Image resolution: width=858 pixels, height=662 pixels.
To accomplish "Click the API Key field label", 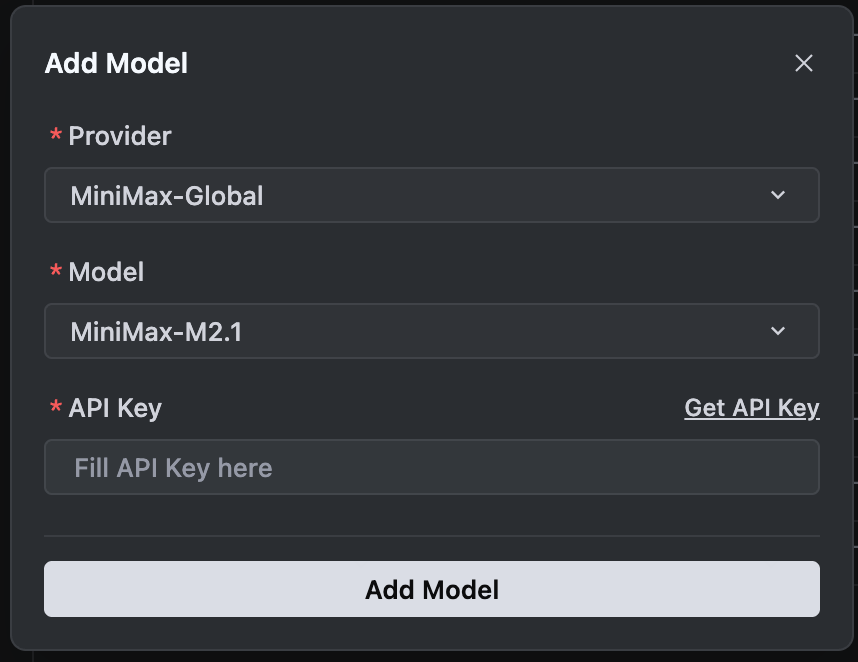I will [115, 408].
